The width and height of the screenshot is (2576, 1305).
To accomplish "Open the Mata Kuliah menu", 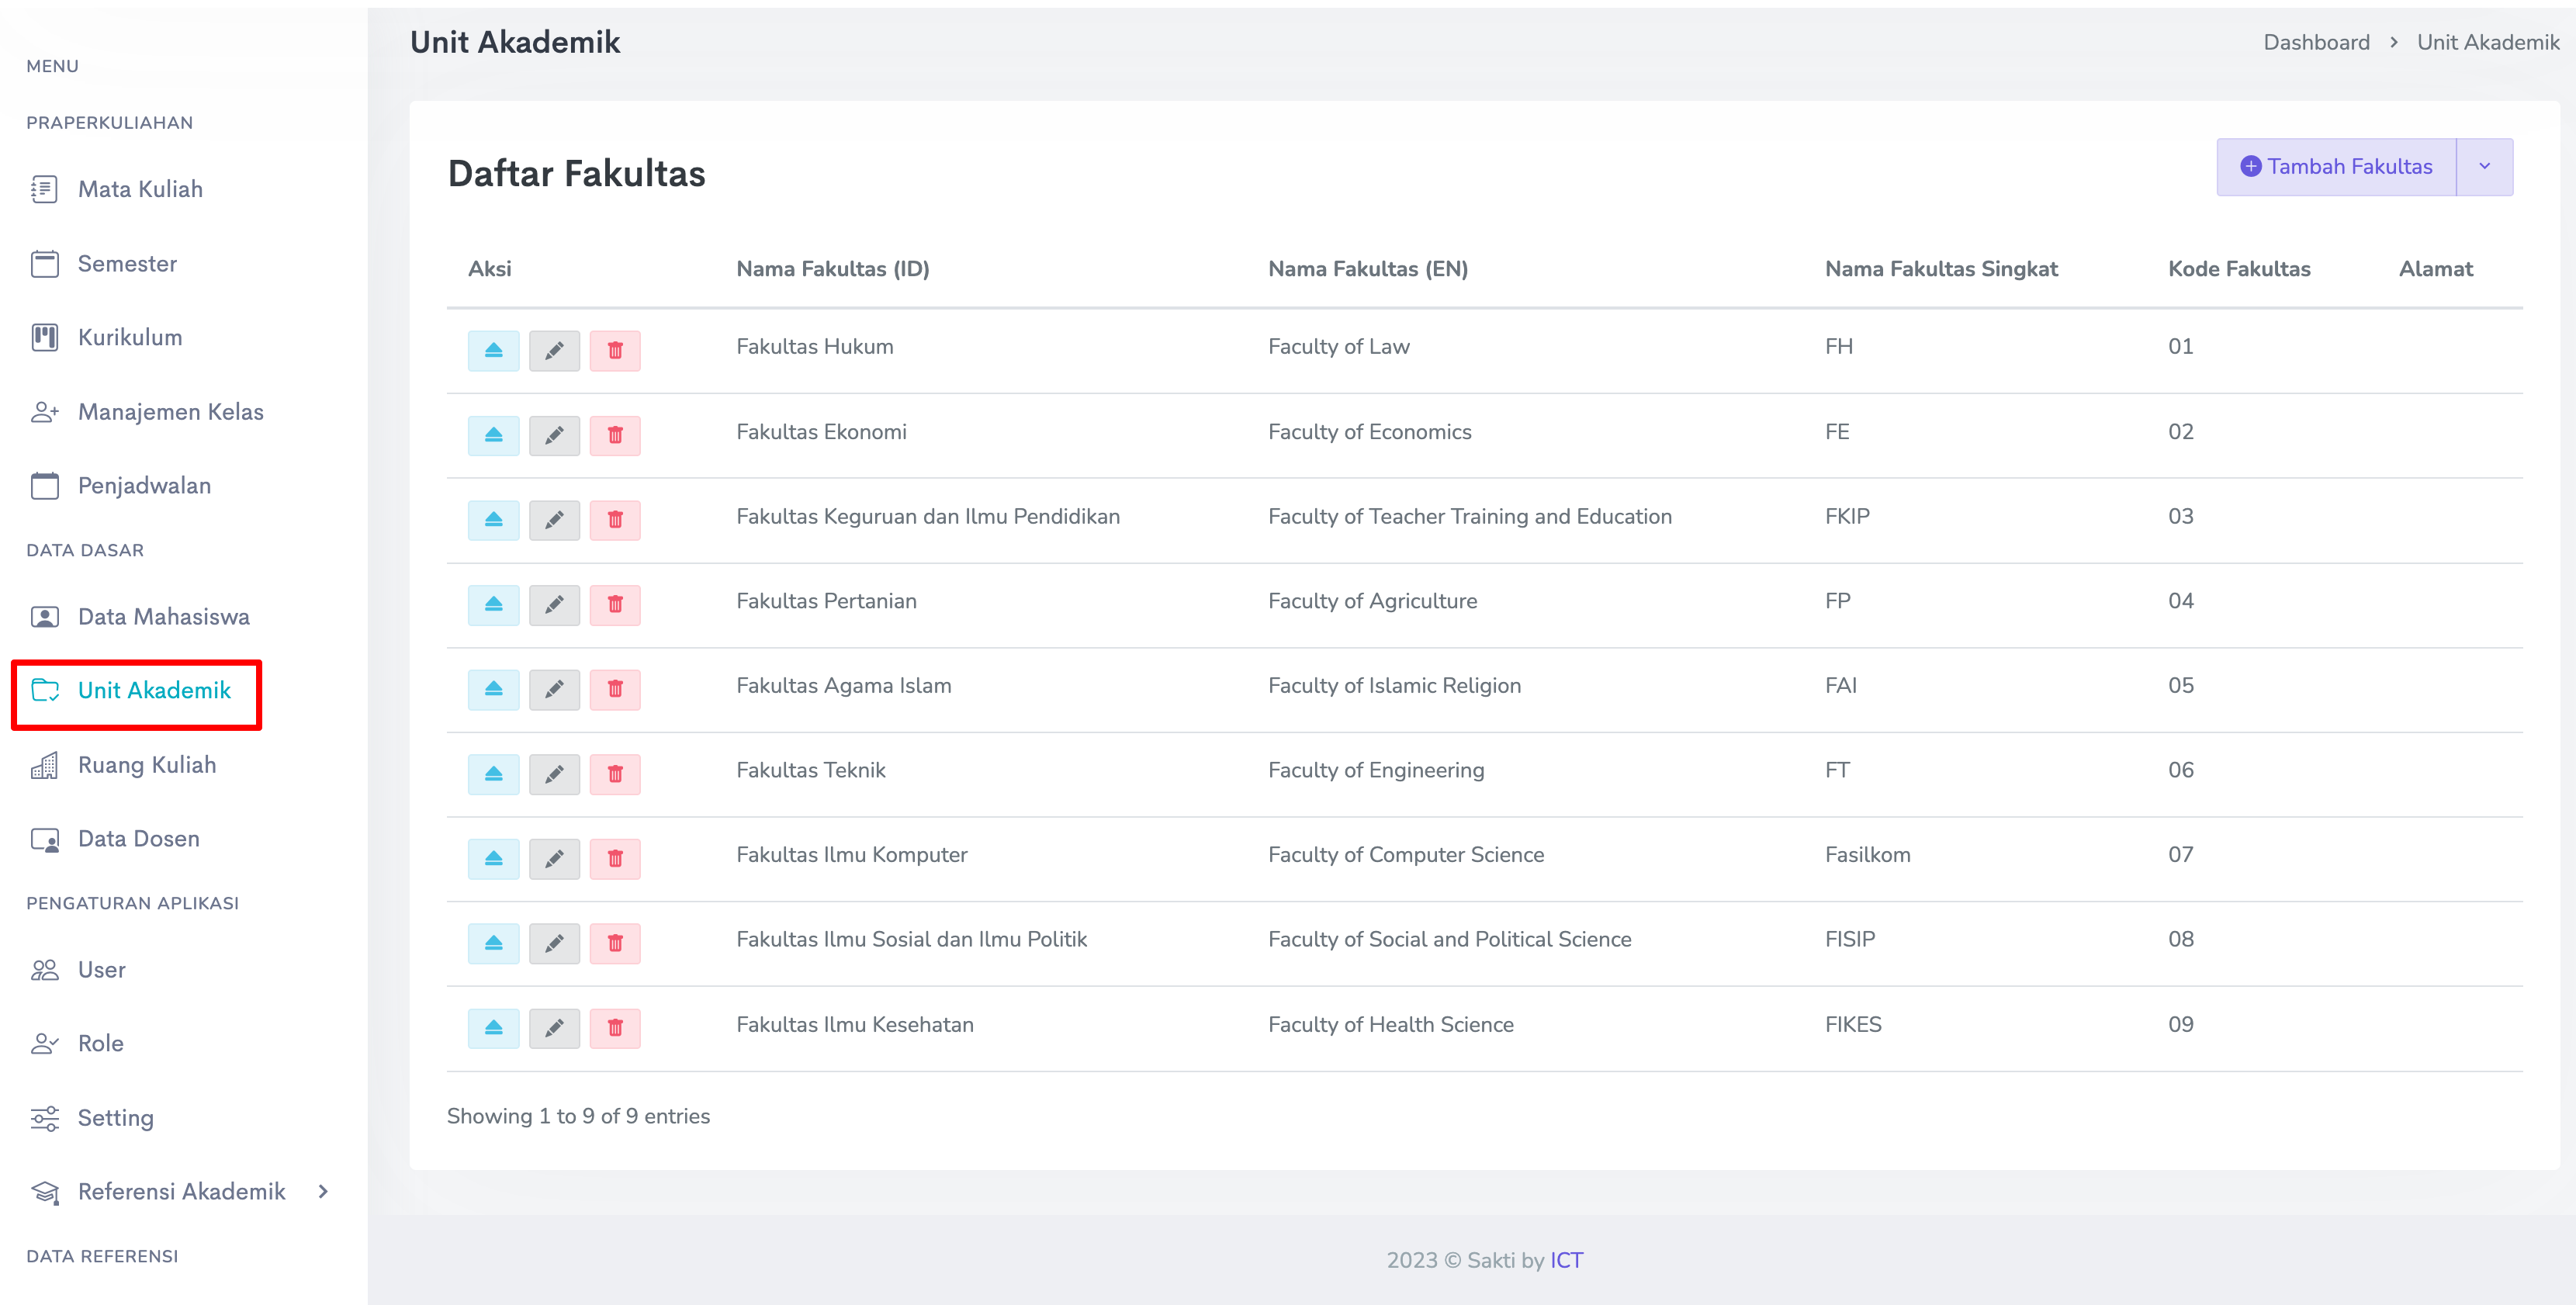I will coord(140,189).
